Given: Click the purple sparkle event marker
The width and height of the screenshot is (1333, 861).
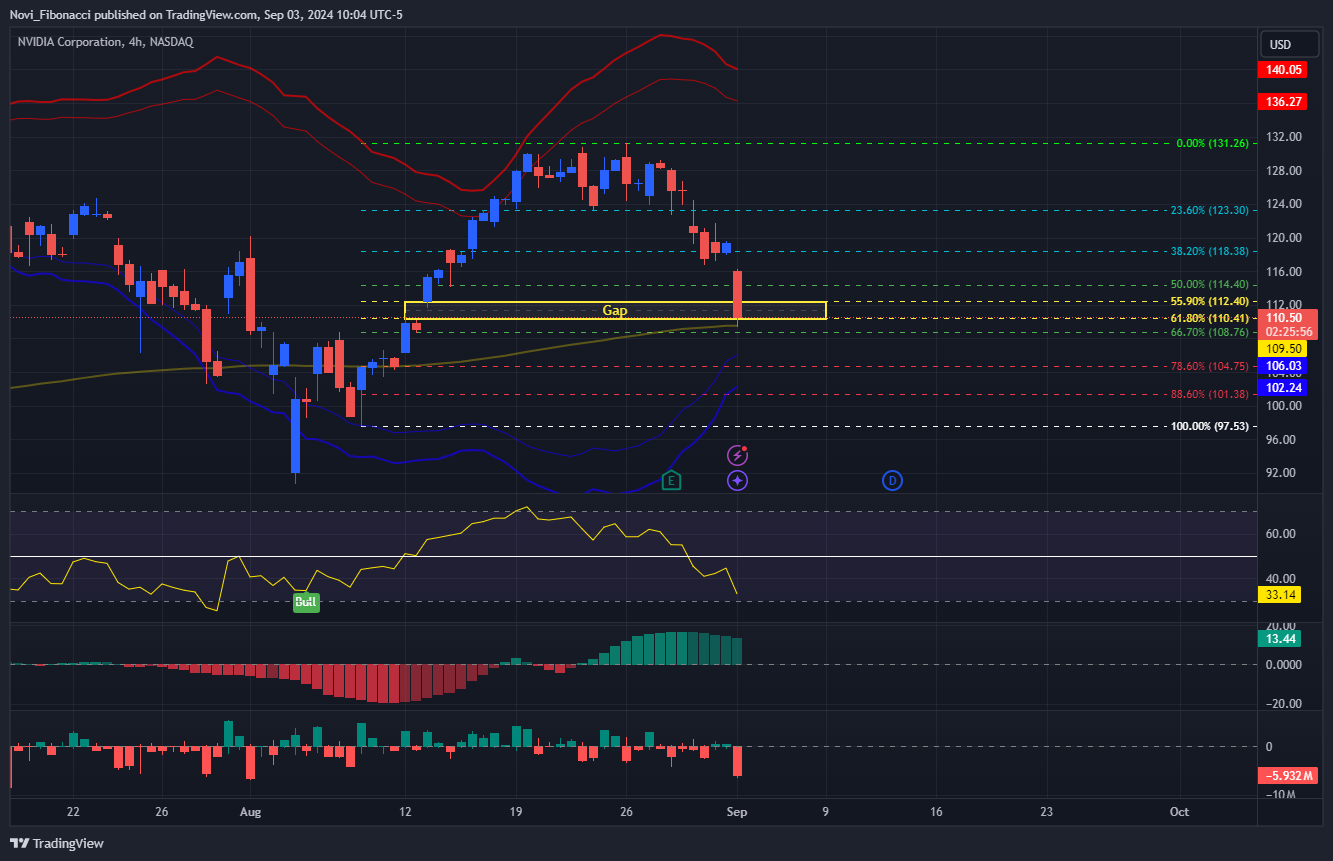Looking at the screenshot, I should click(x=737, y=481).
